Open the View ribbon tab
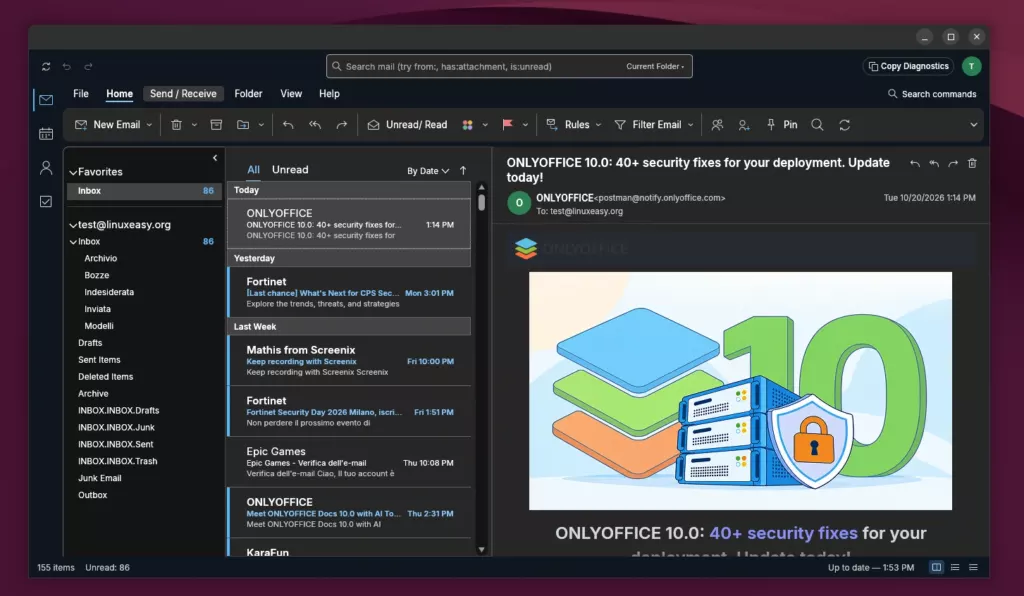Viewport: 1024px width, 596px height. point(291,94)
